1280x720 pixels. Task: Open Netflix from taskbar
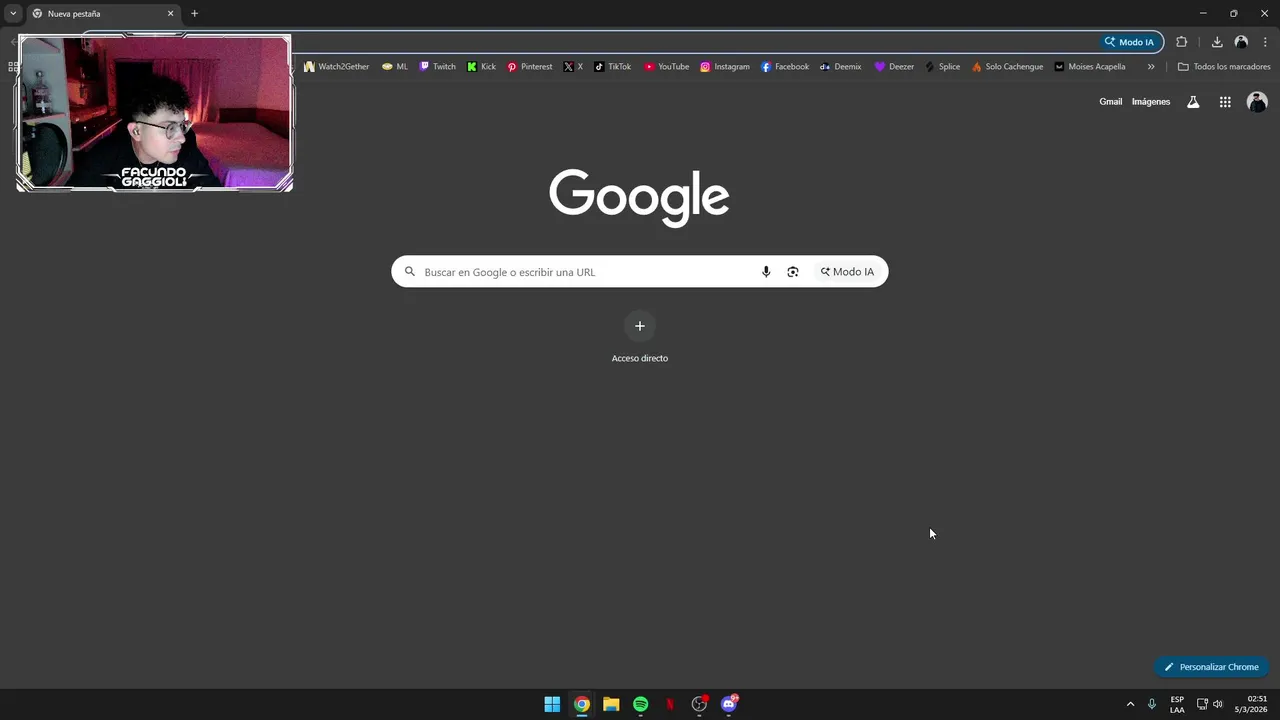pos(670,704)
